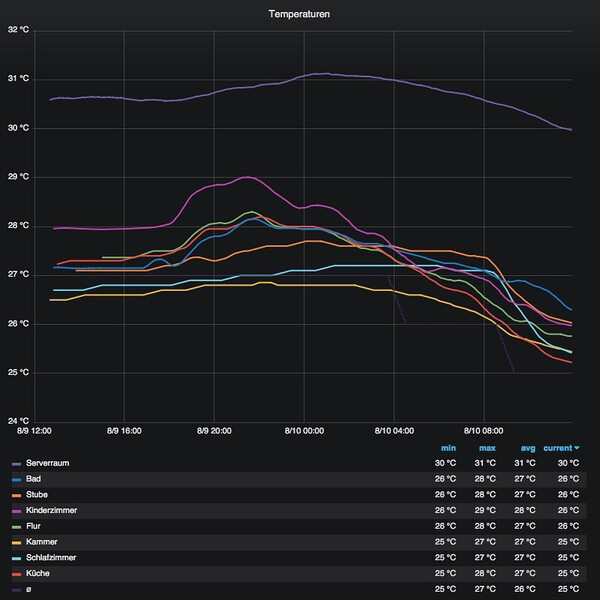Click the Flur green legend swatch
Image resolution: width=600 pixels, height=600 pixels.
16,527
